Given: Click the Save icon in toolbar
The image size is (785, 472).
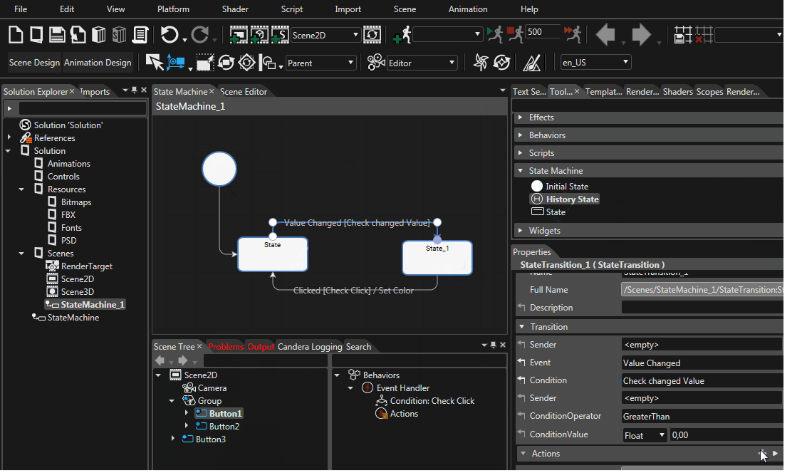Looking at the screenshot, I should (57, 35).
